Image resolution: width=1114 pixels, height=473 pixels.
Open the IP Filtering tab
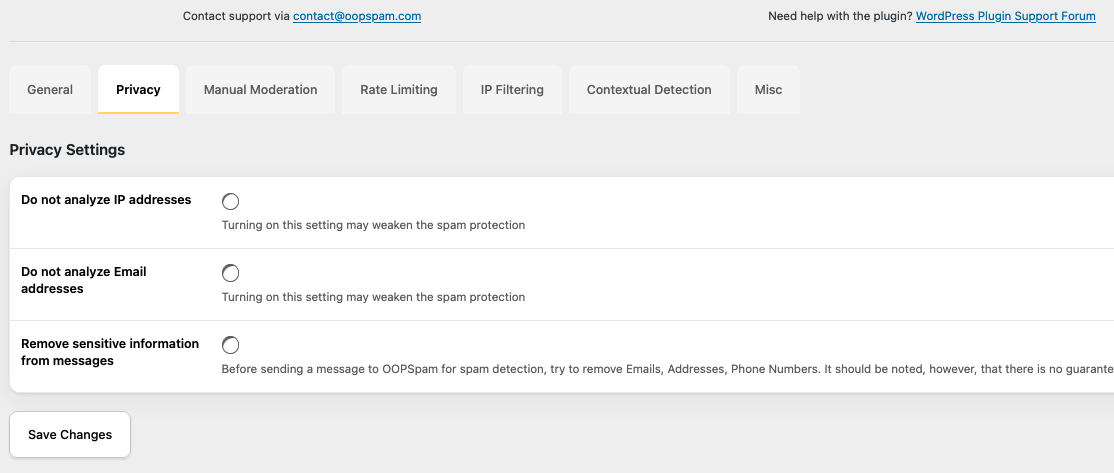click(x=512, y=90)
